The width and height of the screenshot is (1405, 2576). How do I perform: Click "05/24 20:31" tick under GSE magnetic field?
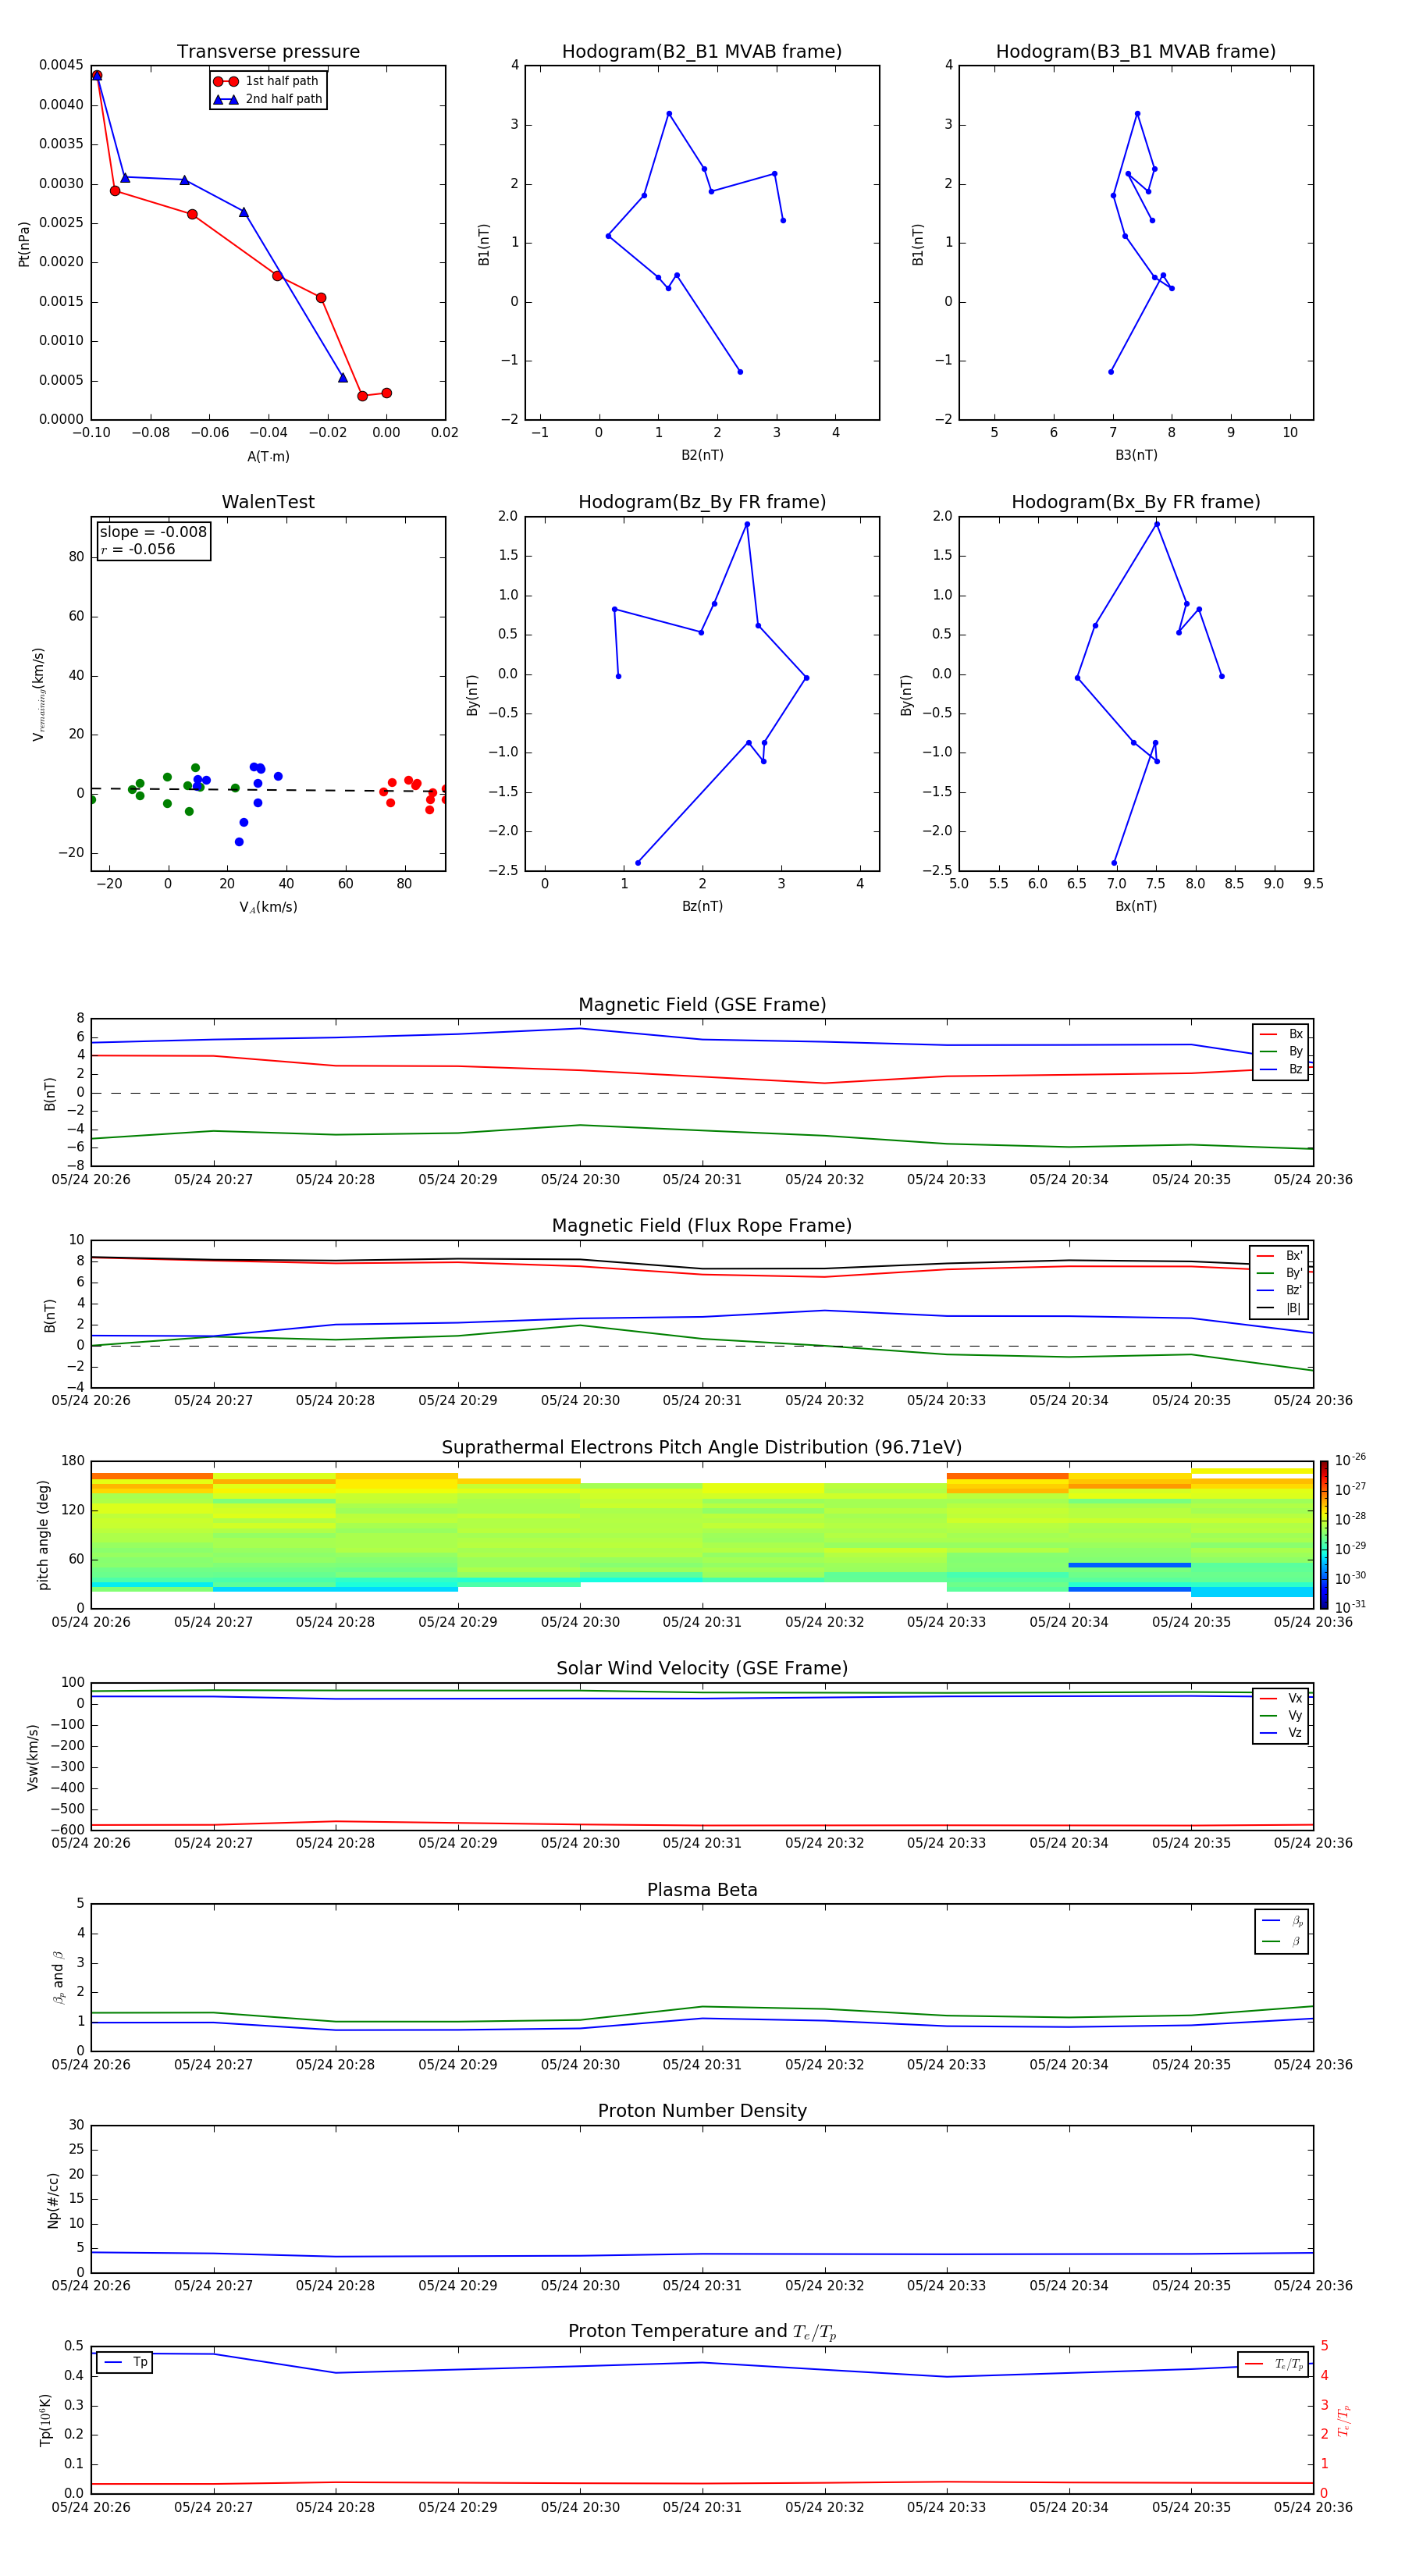point(702,1180)
